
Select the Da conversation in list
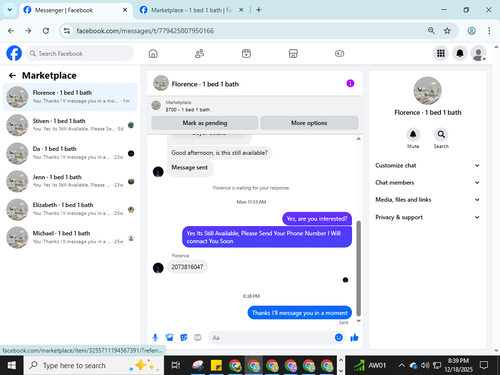coord(70,153)
